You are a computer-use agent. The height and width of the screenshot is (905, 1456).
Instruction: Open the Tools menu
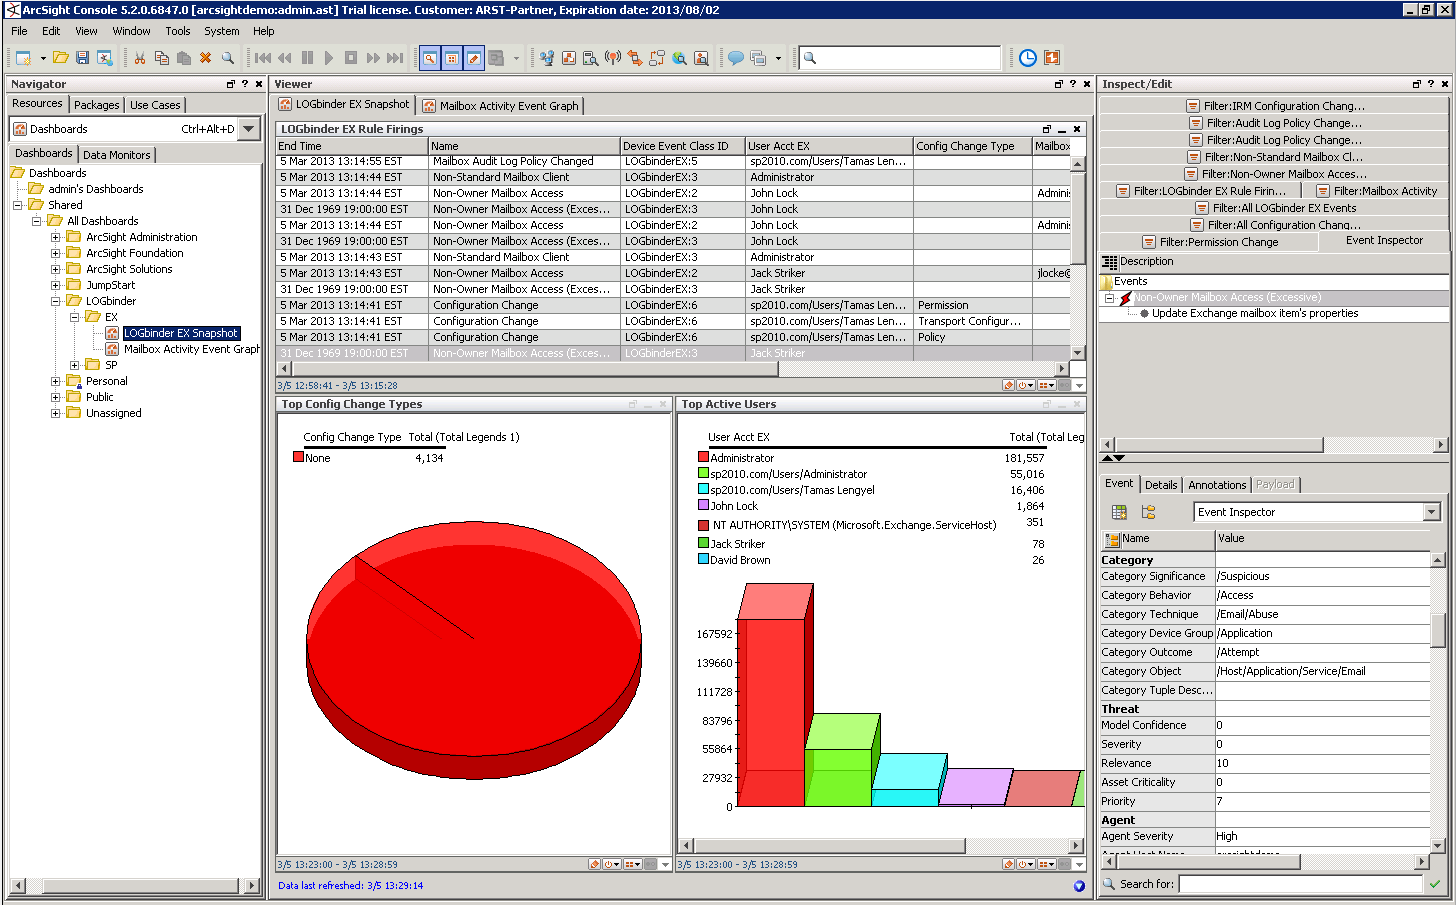coord(177,31)
